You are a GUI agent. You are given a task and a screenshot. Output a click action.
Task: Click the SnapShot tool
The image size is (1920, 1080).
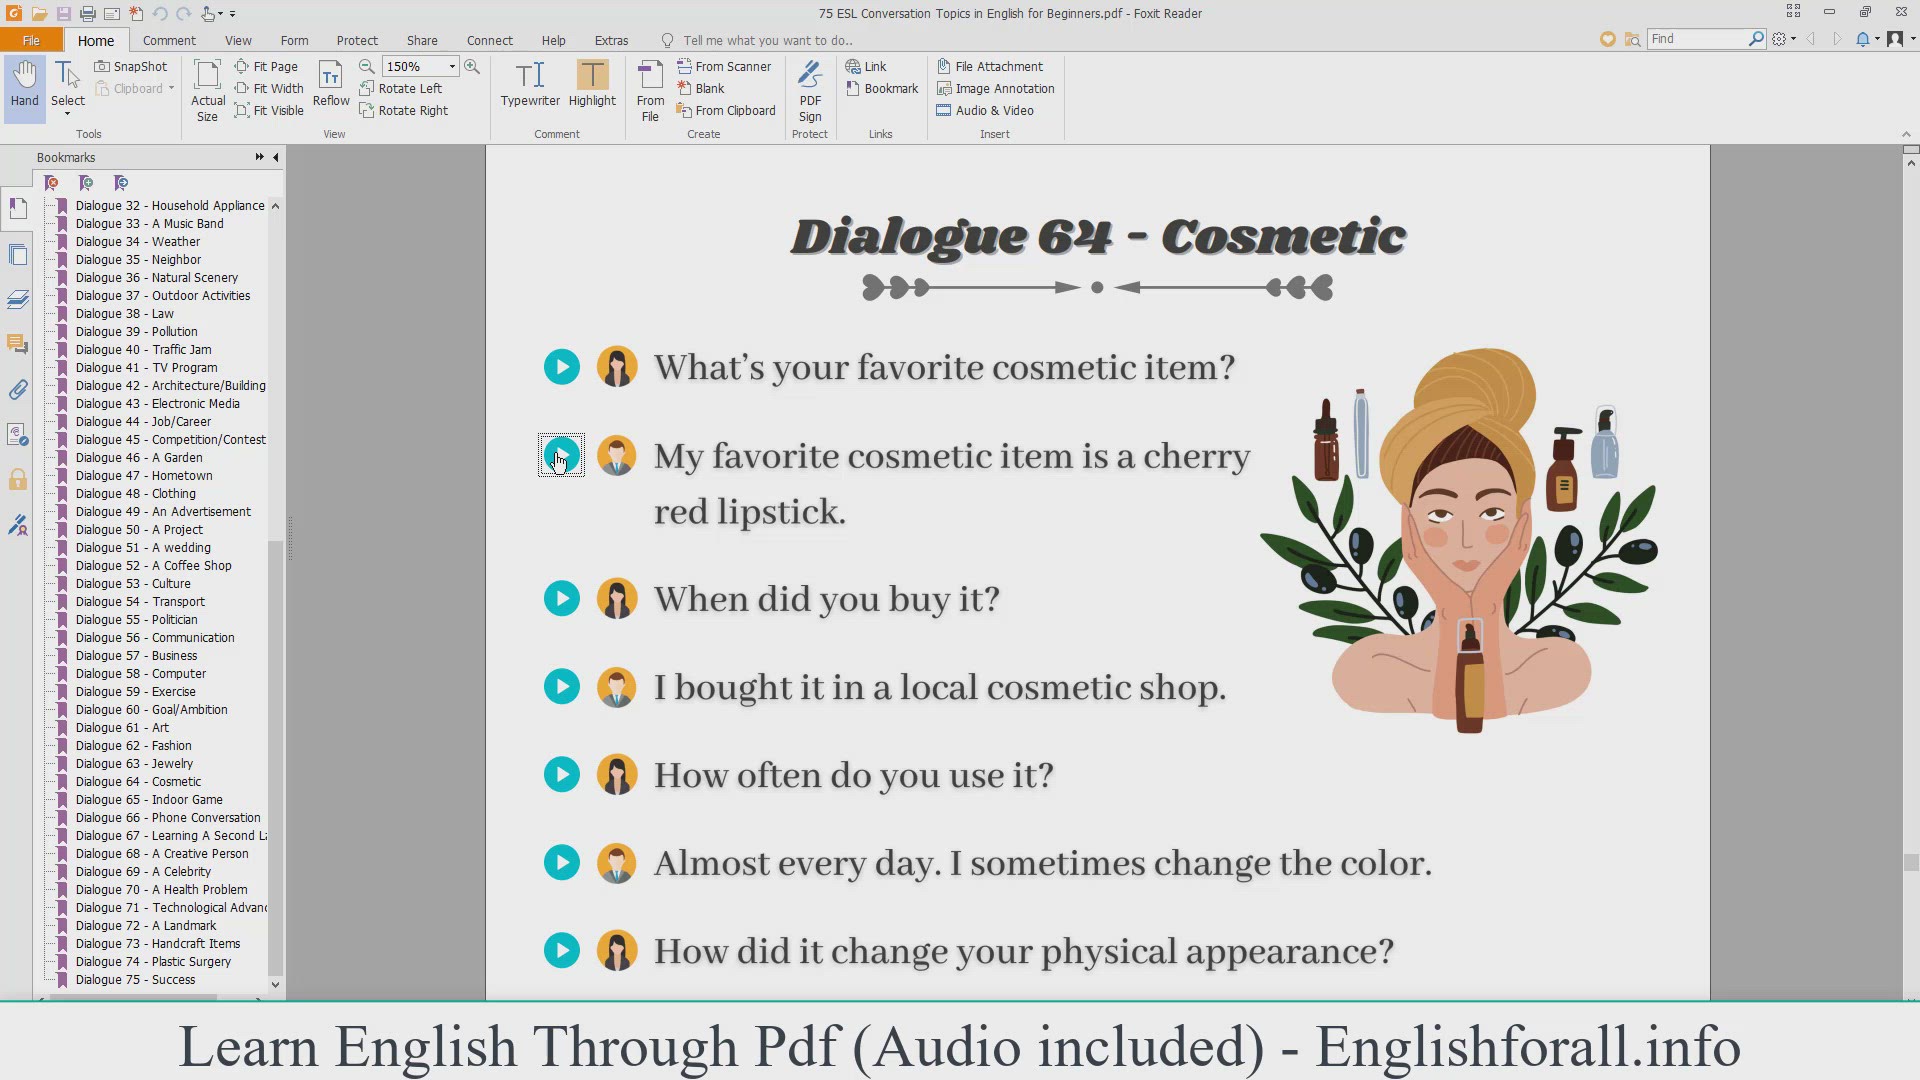(x=131, y=66)
